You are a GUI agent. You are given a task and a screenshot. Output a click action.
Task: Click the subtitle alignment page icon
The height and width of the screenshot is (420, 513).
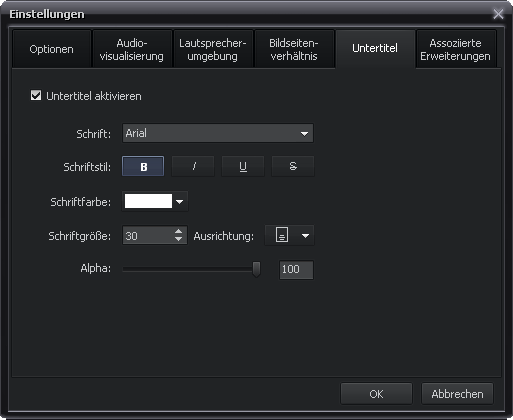click(282, 235)
